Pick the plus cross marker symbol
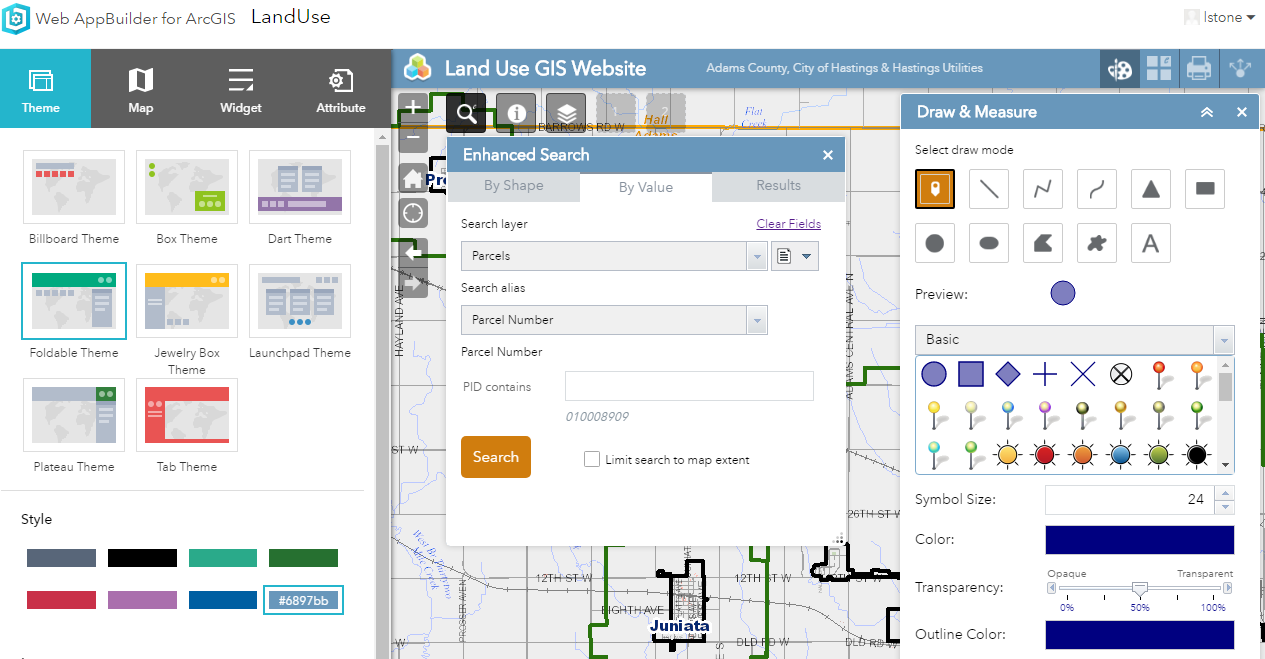The height and width of the screenshot is (659, 1265). pos(1045,374)
